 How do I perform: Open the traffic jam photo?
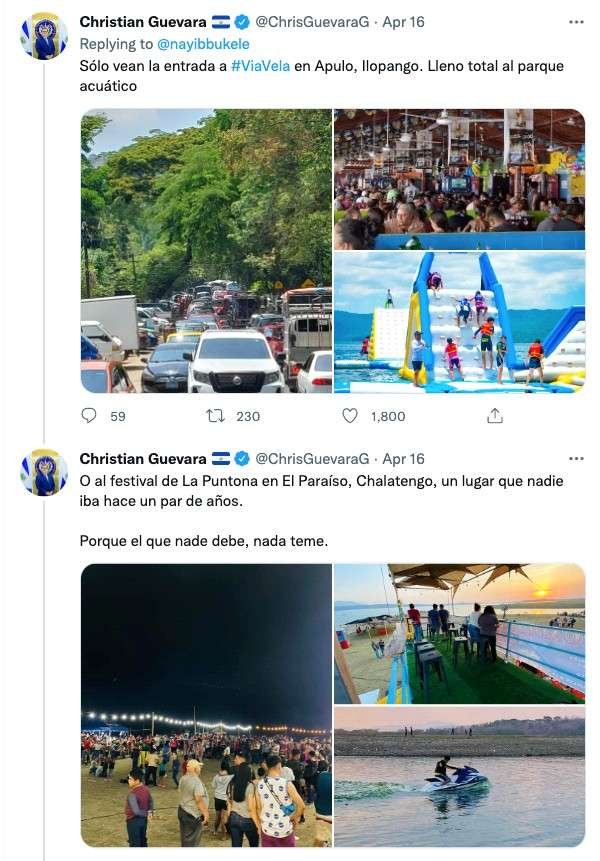[x=206, y=250]
